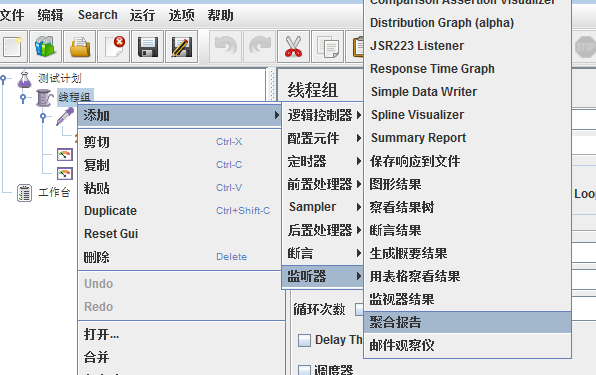596x375 pixels.
Task: Add the Response Time Graph listener
Action: click(x=468, y=69)
